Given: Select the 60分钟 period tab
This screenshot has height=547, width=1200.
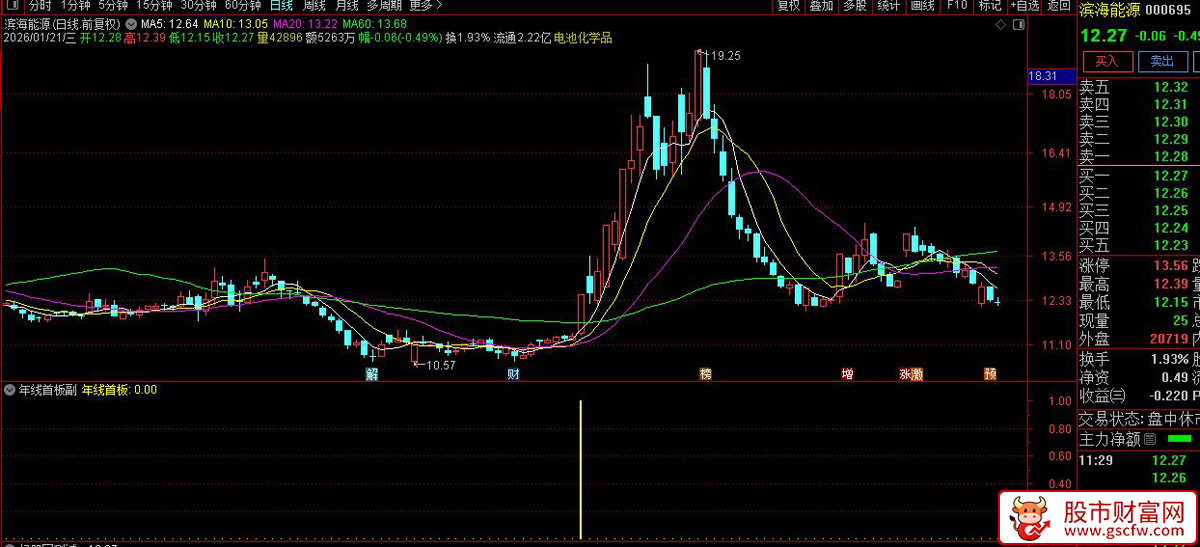Looking at the screenshot, I should pos(242,6).
